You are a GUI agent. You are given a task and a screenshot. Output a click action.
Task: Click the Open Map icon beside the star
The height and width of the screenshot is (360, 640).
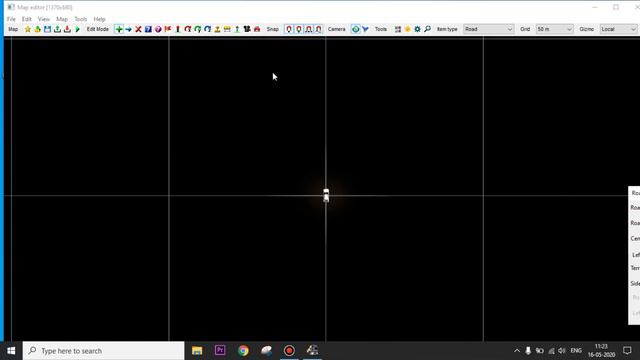point(38,29)
